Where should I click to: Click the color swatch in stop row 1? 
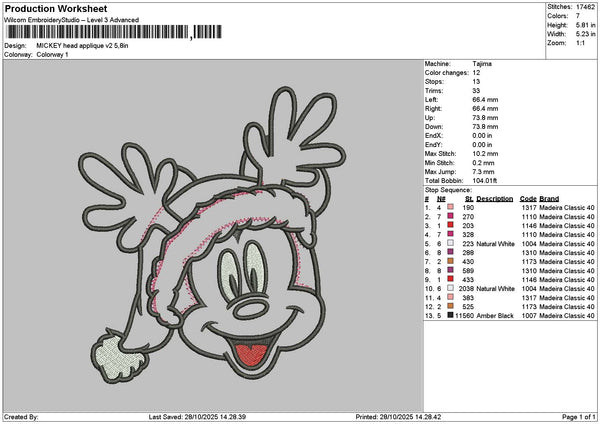pyautogui.click(x=450, y=207)
